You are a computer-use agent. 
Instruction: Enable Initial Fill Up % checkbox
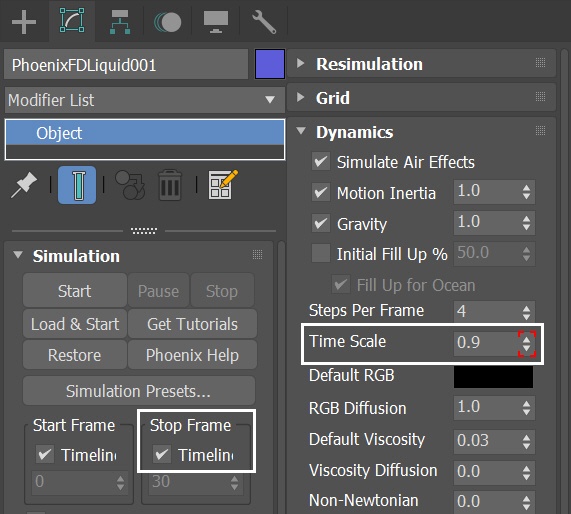click(x=321, y=253)
